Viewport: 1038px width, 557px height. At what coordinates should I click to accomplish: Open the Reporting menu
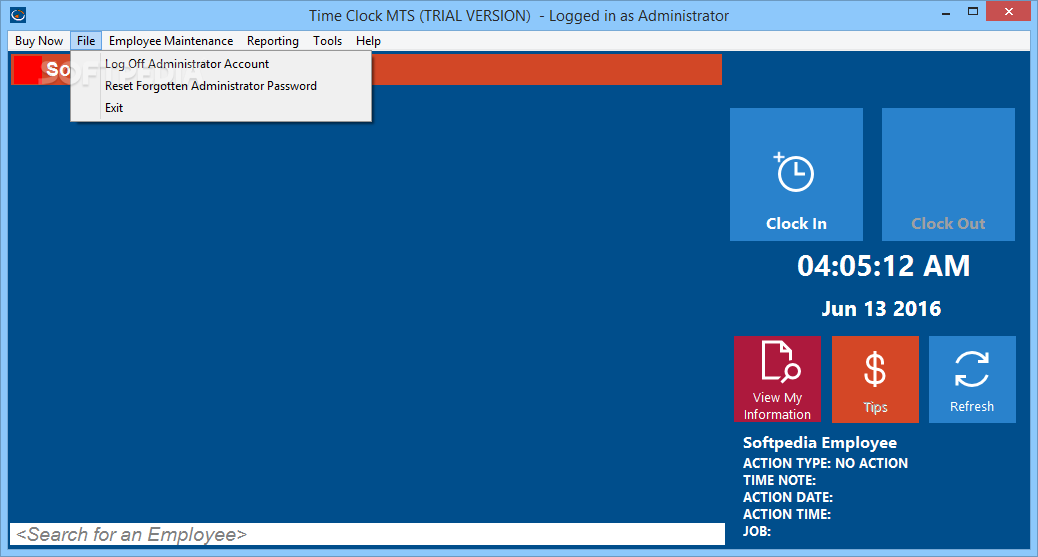[x=273, y=41]
